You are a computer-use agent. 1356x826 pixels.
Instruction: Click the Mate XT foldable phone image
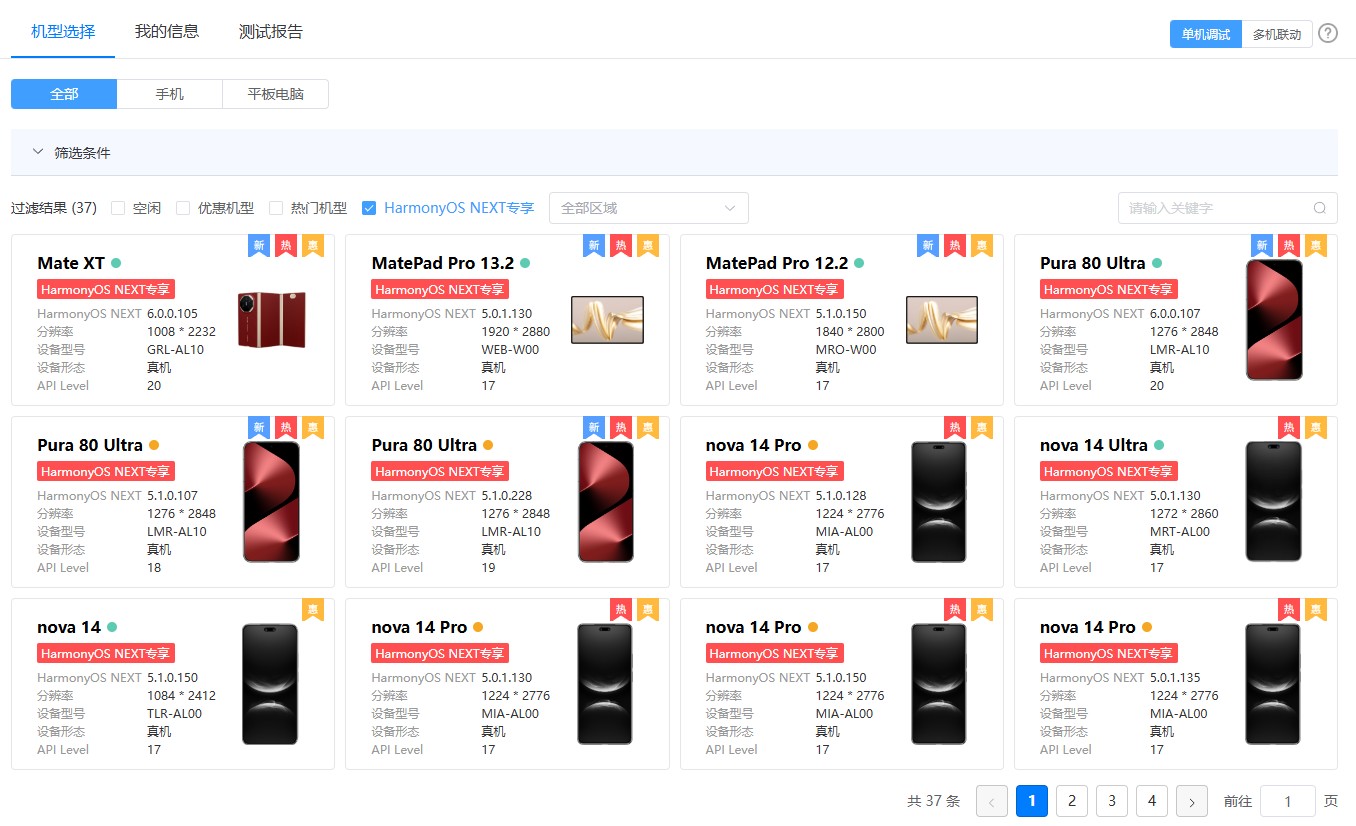pyautogui.click(x=272, y=320)
